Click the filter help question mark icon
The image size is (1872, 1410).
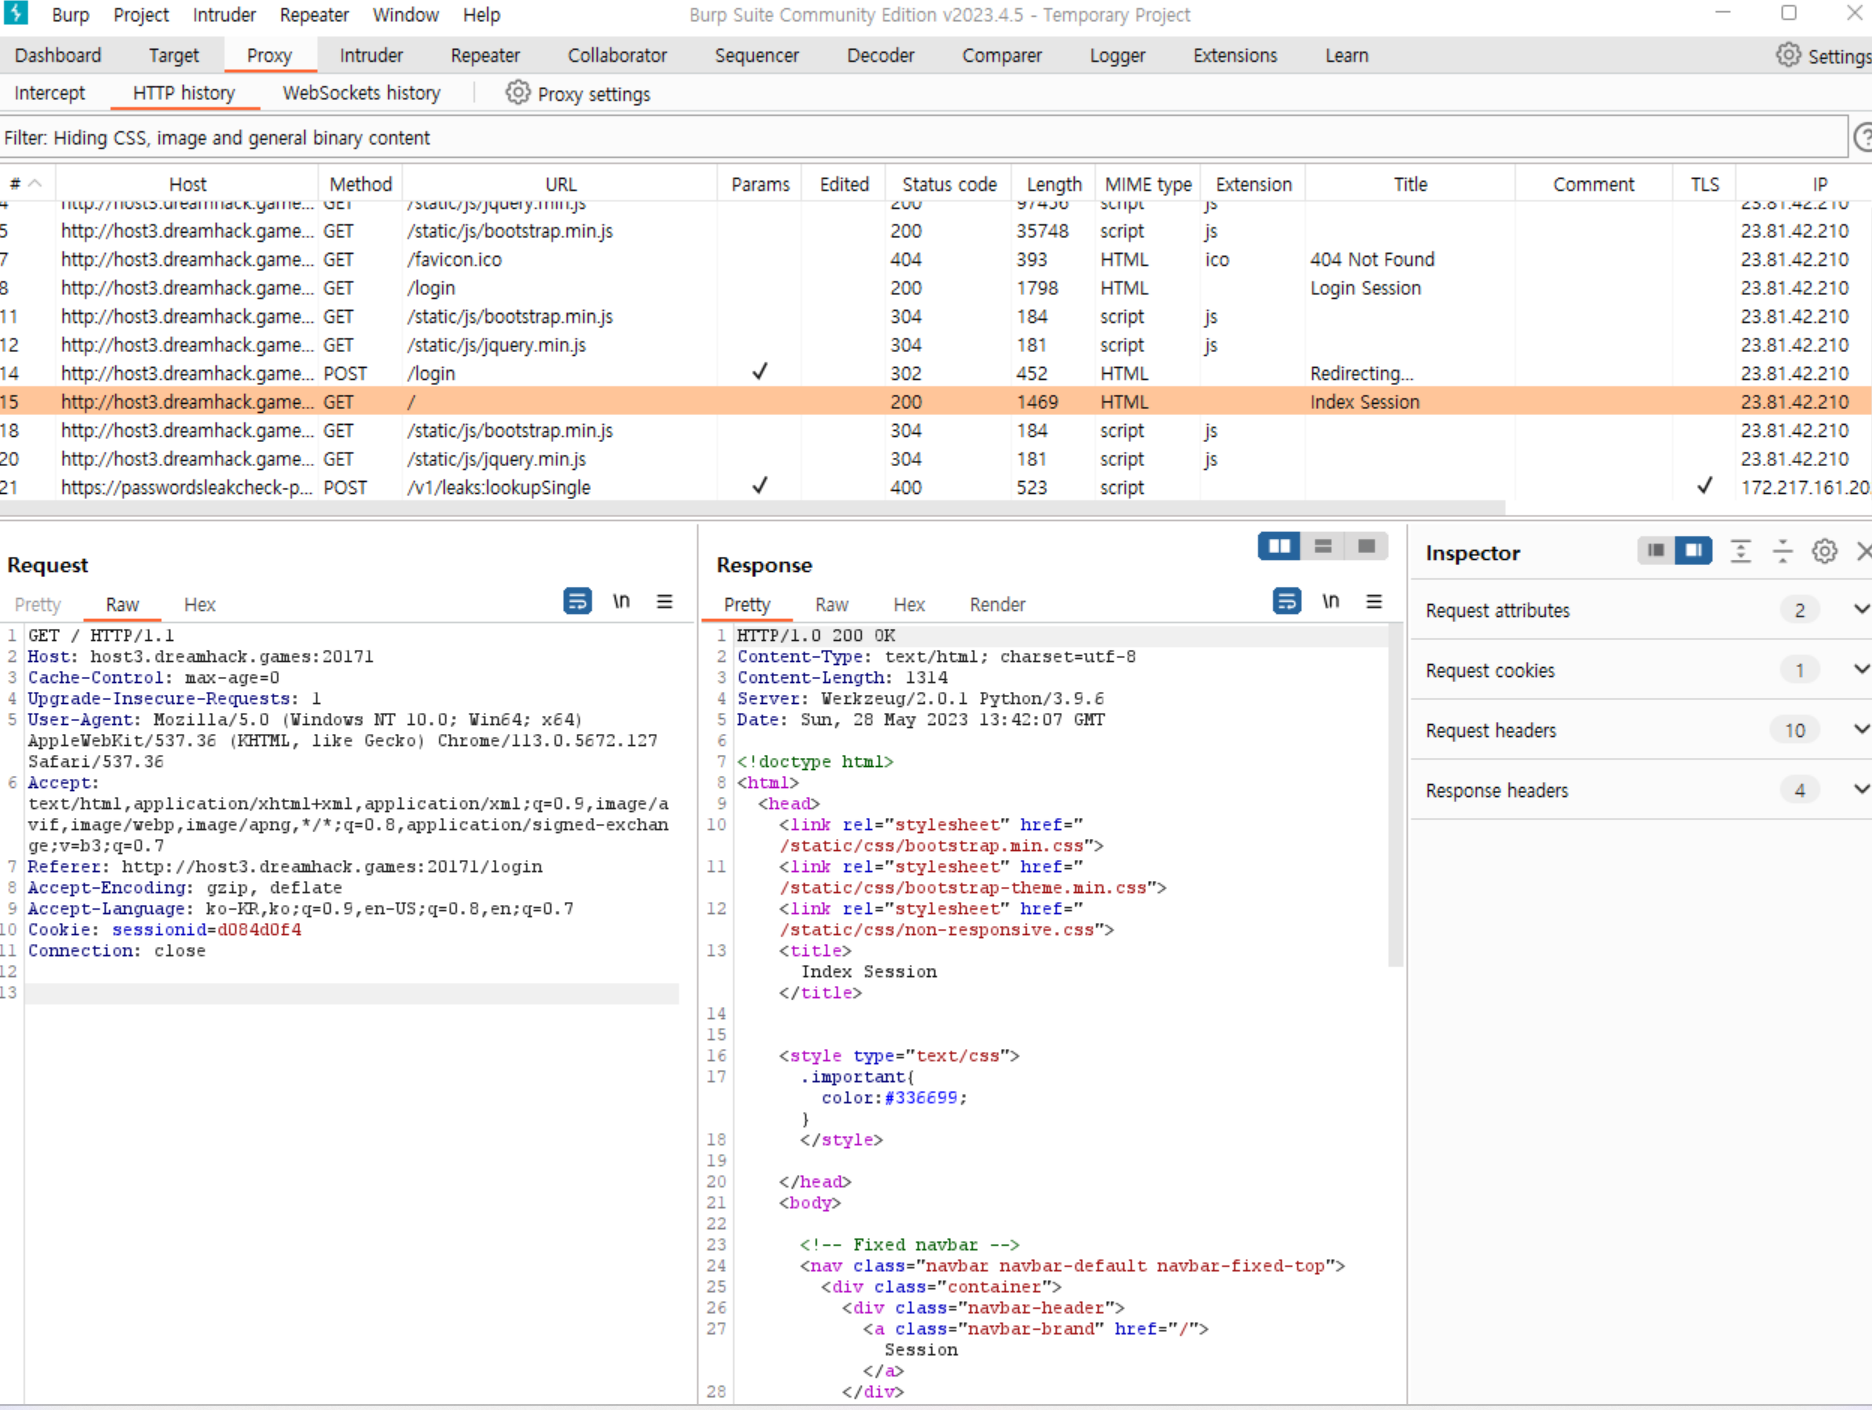point(1862,137)
